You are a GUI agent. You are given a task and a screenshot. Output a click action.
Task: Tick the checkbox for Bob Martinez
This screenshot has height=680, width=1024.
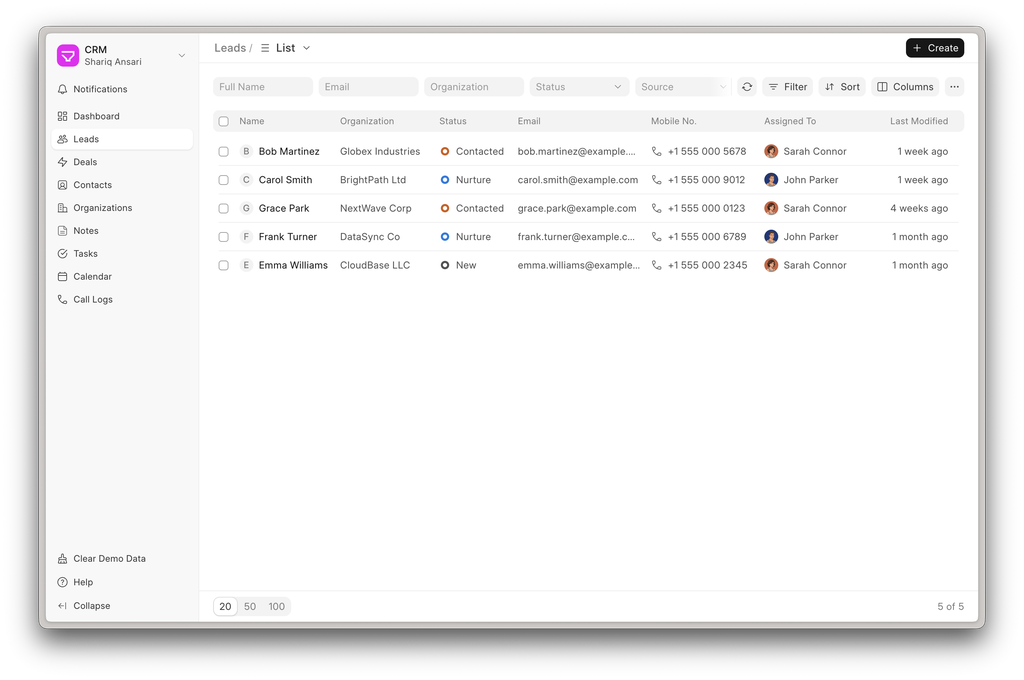224,152
